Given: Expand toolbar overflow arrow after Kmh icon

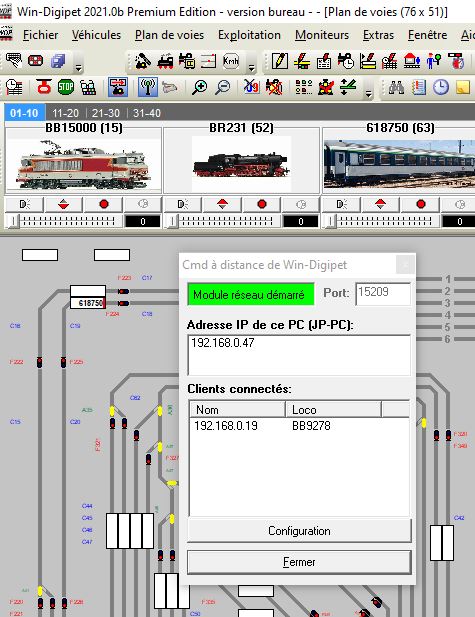Looking at the screenshot, I should 251,68.
